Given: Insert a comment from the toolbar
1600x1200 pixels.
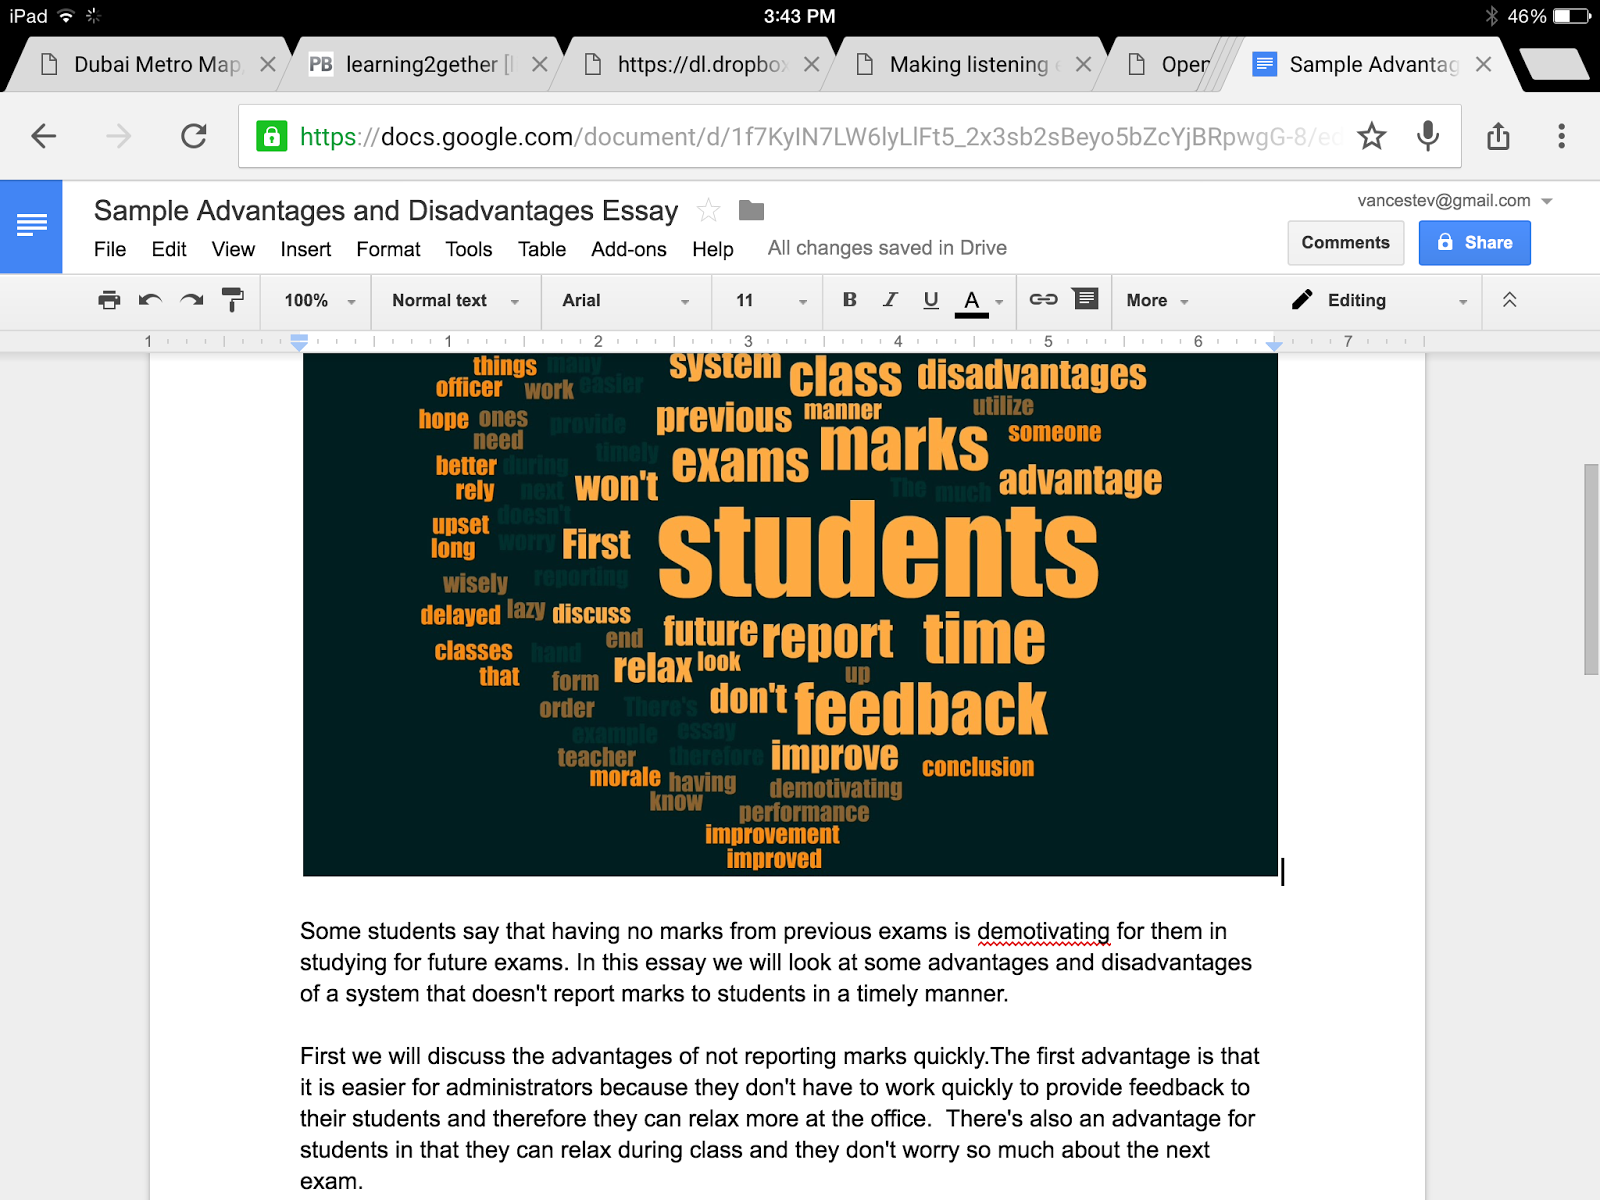Looking at the screenshot, I should (1085, 299).
